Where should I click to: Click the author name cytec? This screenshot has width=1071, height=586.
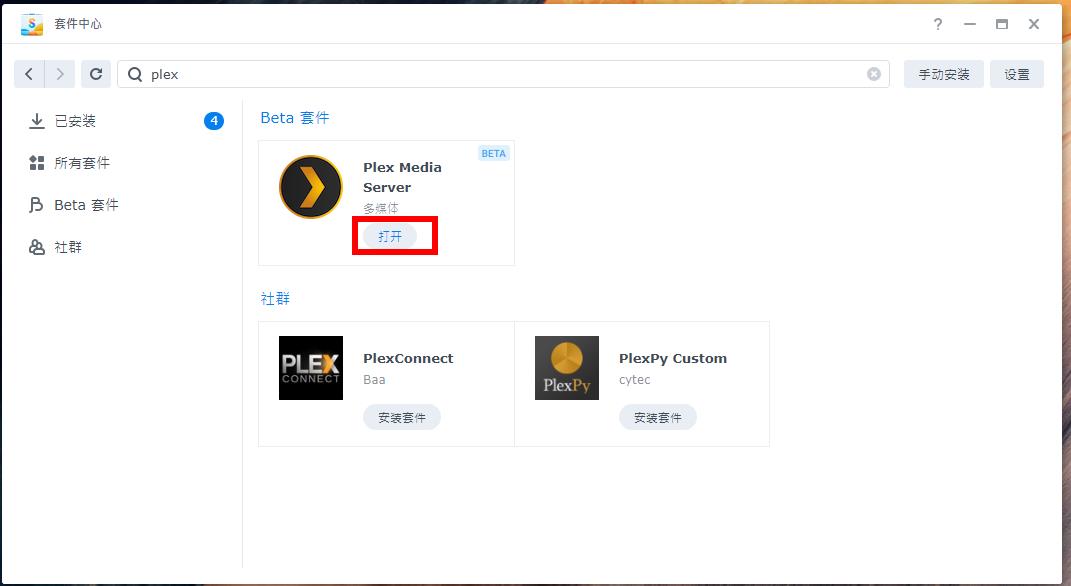click(635, 379)
